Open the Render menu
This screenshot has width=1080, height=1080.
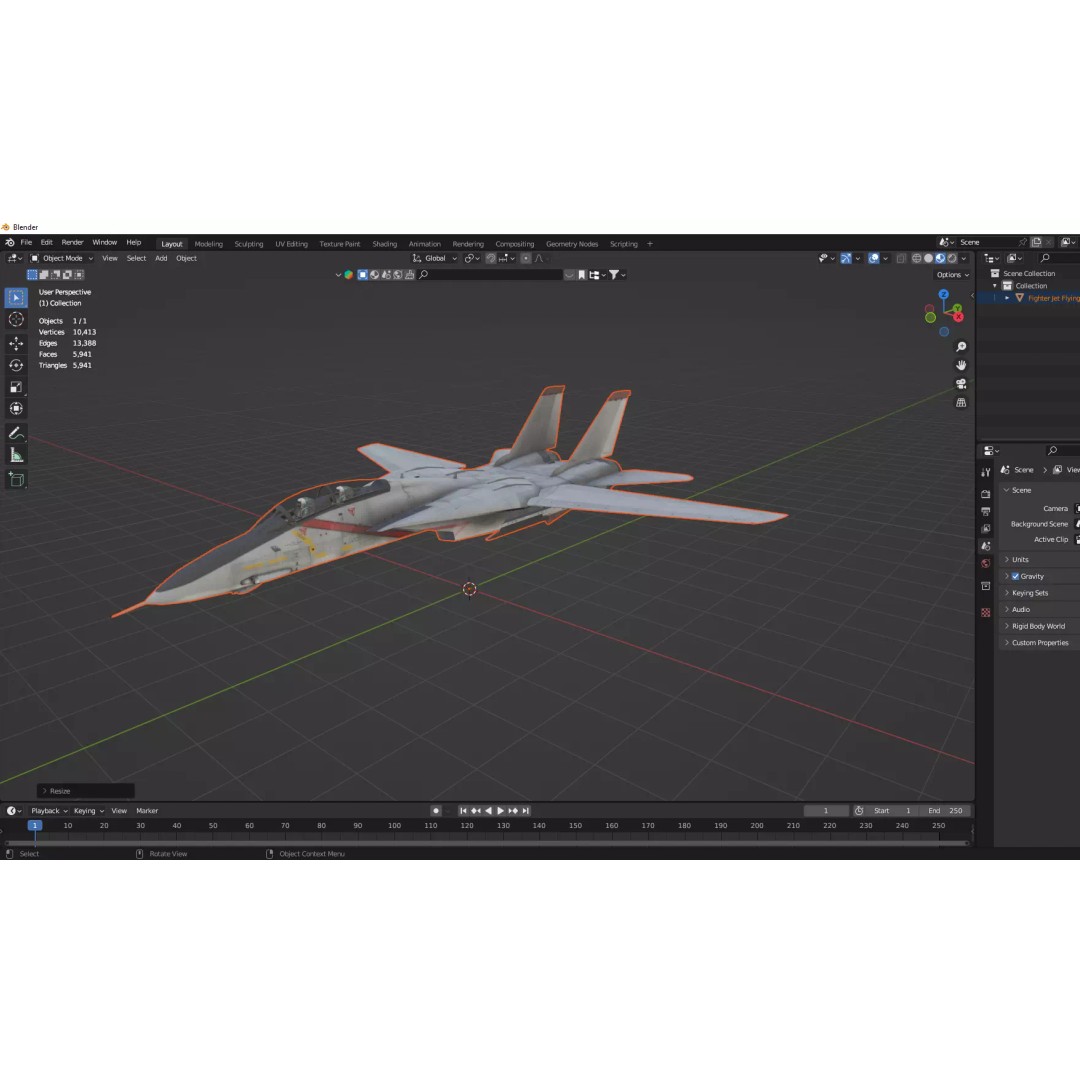pos(72,242)
